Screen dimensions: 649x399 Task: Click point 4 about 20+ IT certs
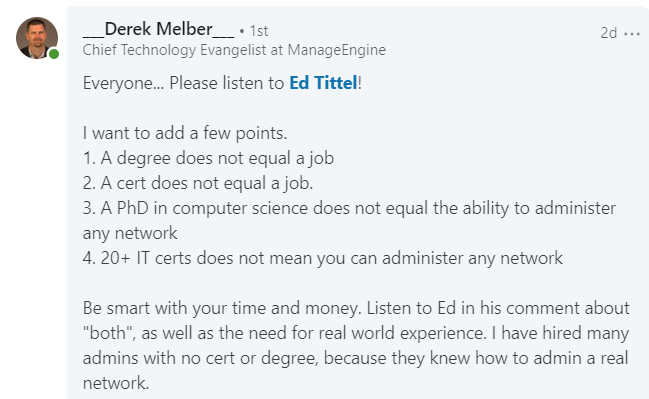[322, 258]
